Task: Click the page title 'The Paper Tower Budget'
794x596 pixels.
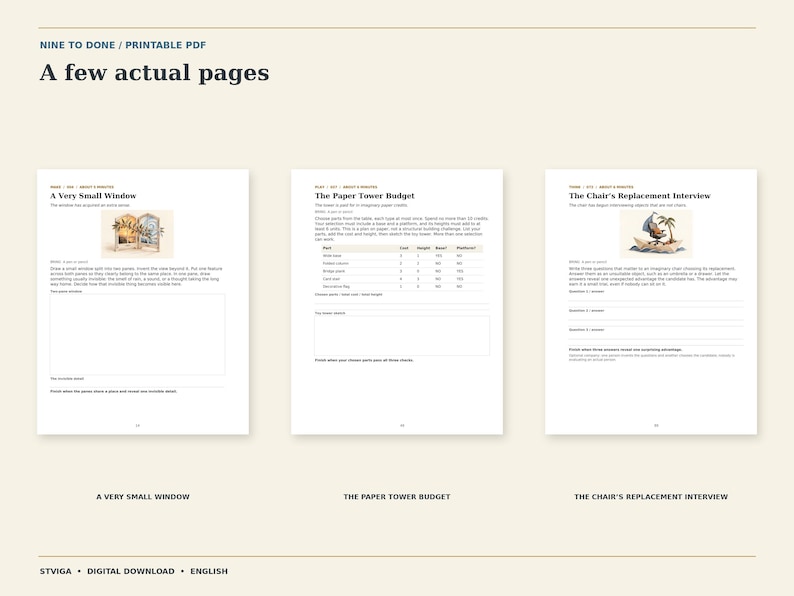Action: coord(365,196)
